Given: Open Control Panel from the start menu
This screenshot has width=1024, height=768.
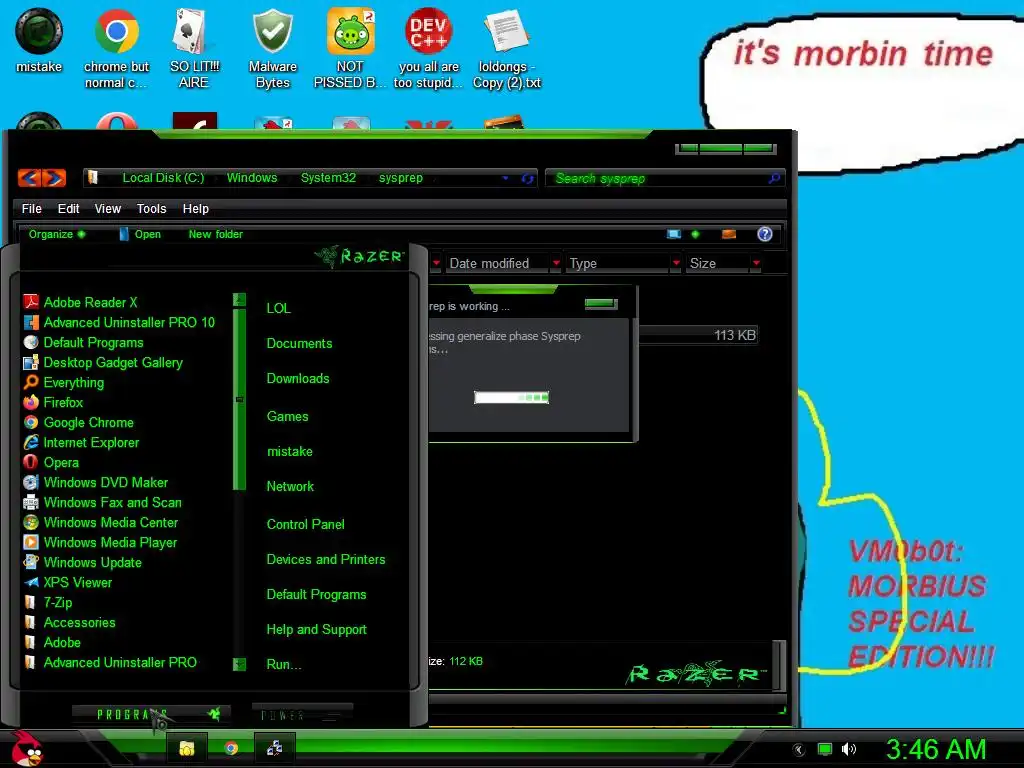Looking at the screenshot, I should [305, 524].
